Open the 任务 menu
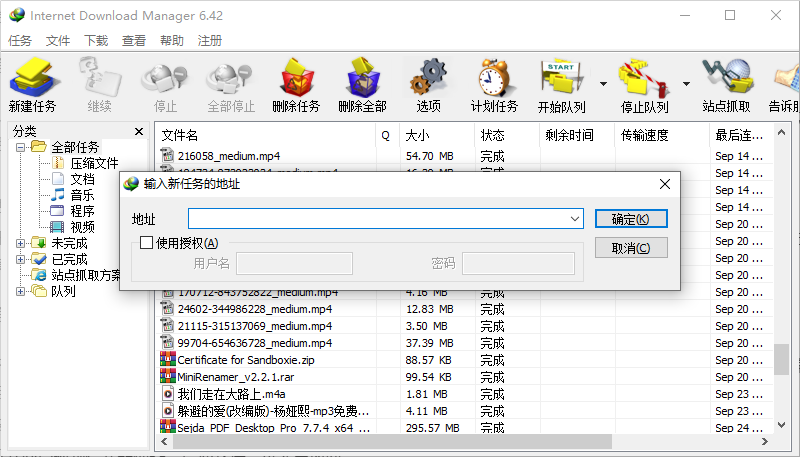800x457 pixels. point(20,40)
